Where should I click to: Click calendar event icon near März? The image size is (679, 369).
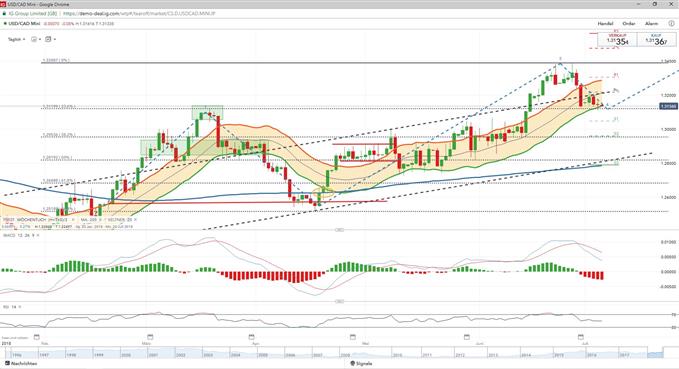150,337
